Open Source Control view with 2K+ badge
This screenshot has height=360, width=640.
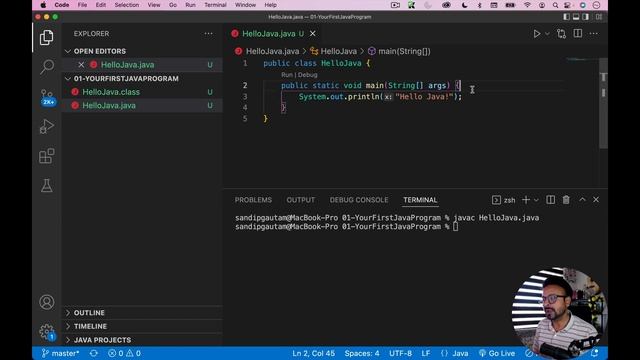(x=47, y=97)
